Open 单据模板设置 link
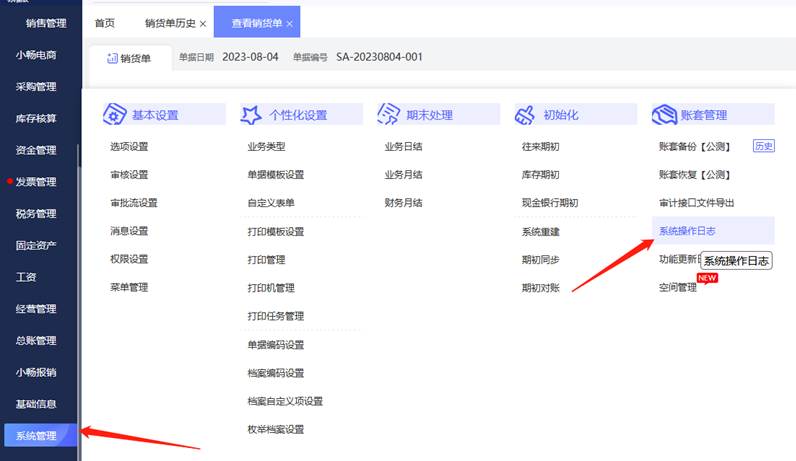The image size is (796, 461). point(276,175)
